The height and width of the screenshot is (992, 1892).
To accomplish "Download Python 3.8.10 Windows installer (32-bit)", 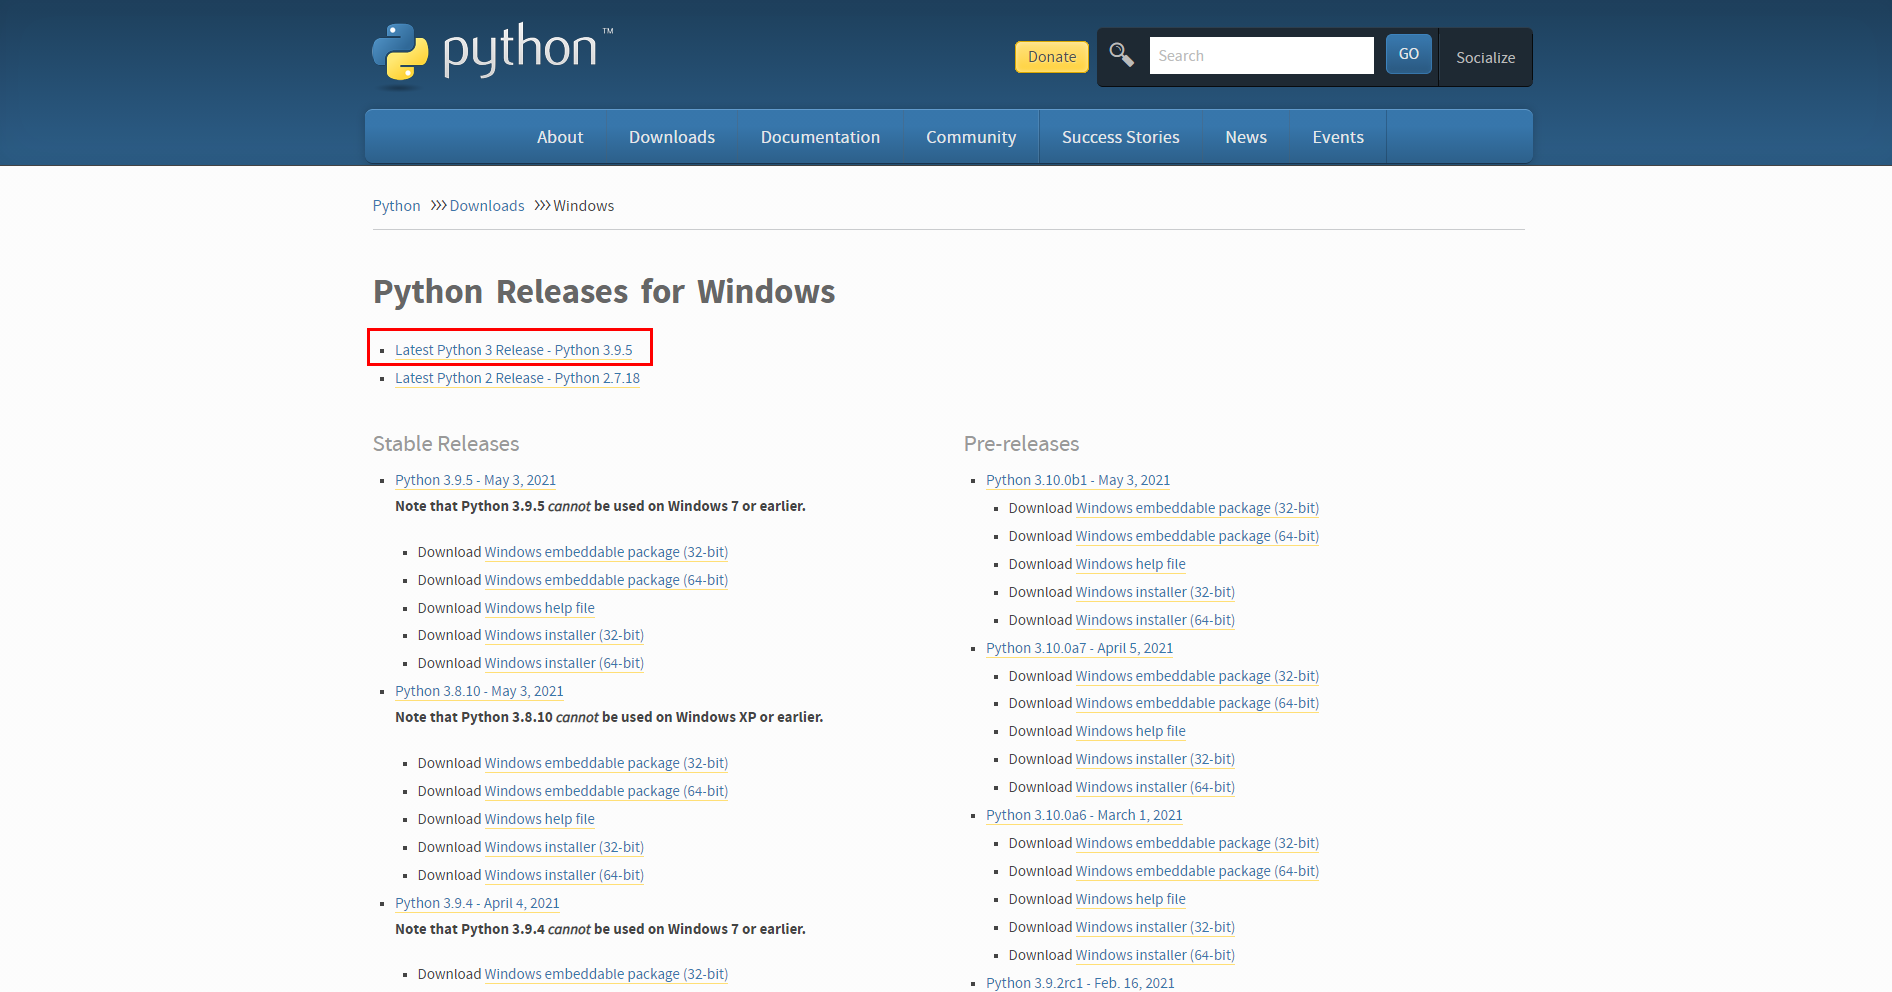I will 564,847.
